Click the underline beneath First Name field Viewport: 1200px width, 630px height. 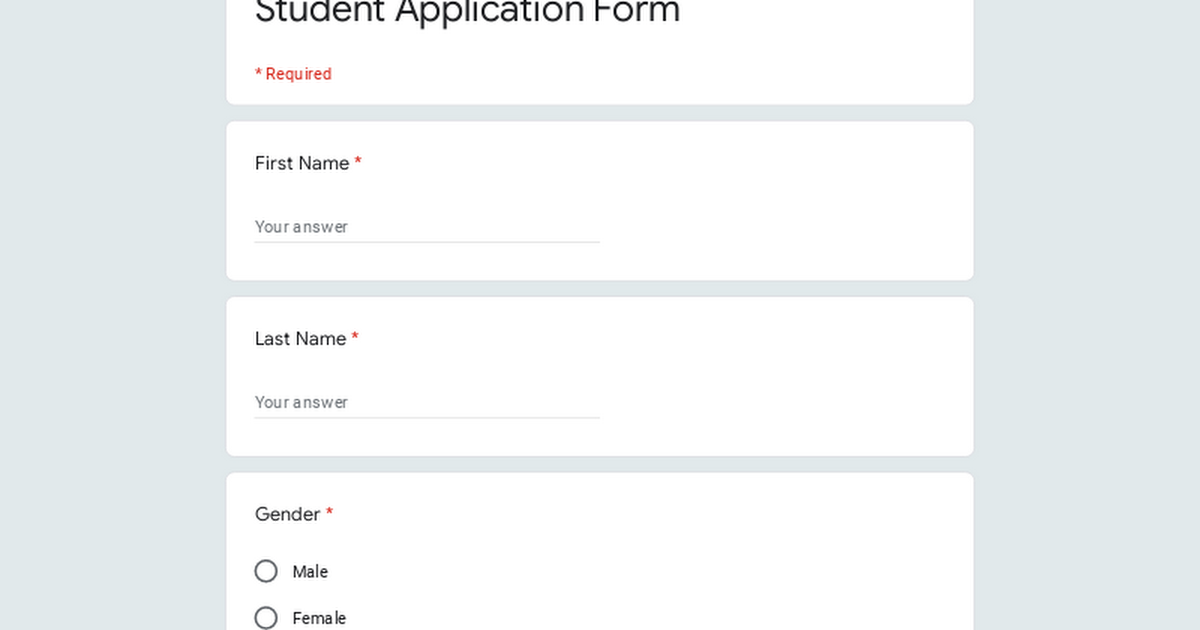(x=426, y=242)
